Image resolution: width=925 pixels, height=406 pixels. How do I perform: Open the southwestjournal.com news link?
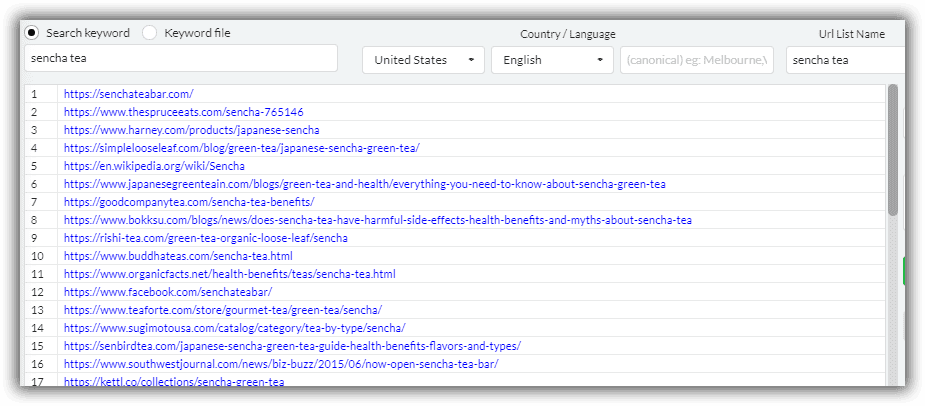coord(281,364)
